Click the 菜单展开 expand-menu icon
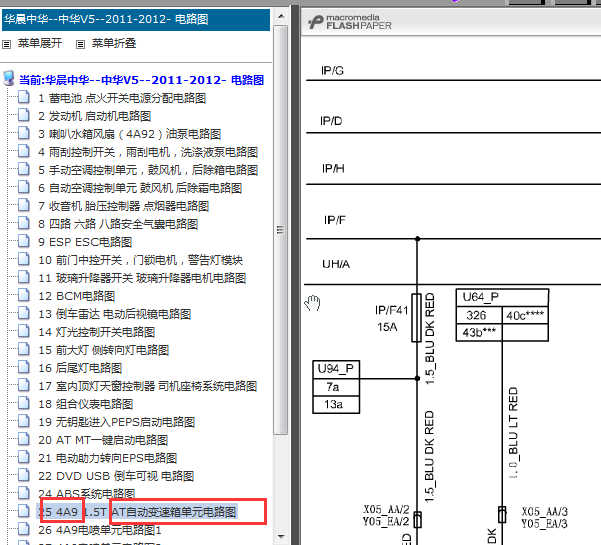Screen dimensions: 601x545 [x=7, y=44]
